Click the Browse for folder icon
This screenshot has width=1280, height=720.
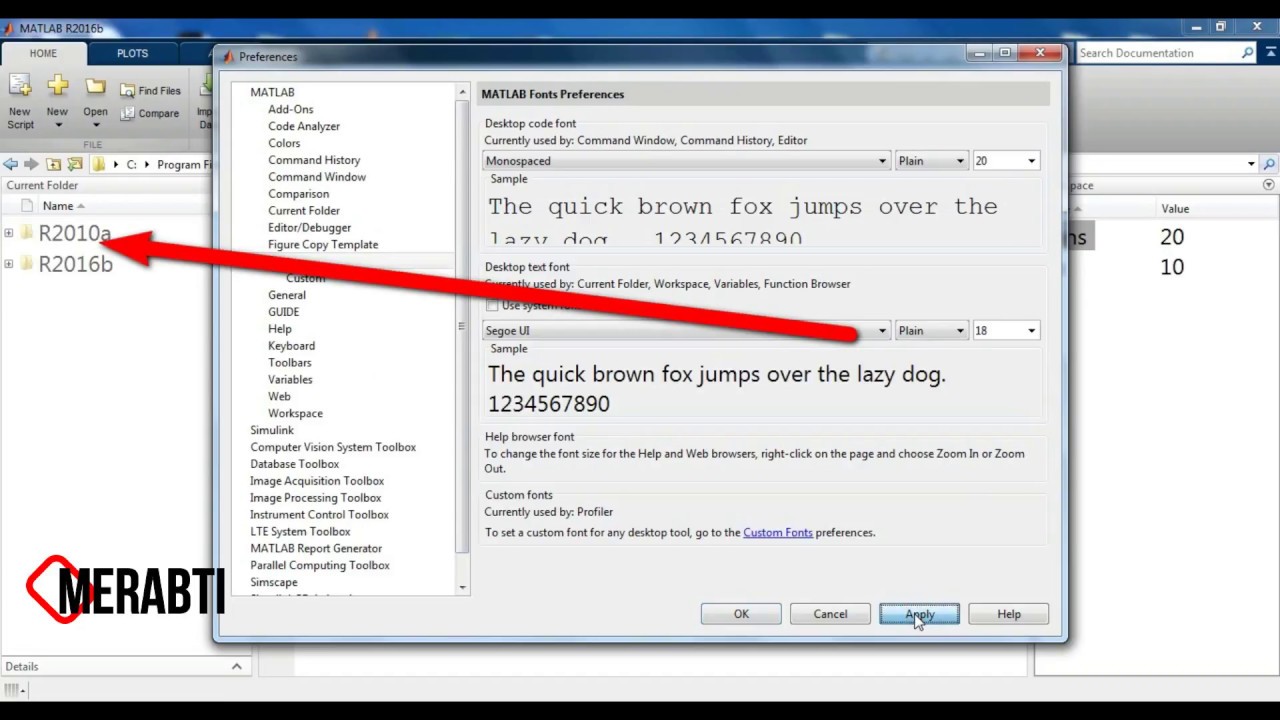74,164
